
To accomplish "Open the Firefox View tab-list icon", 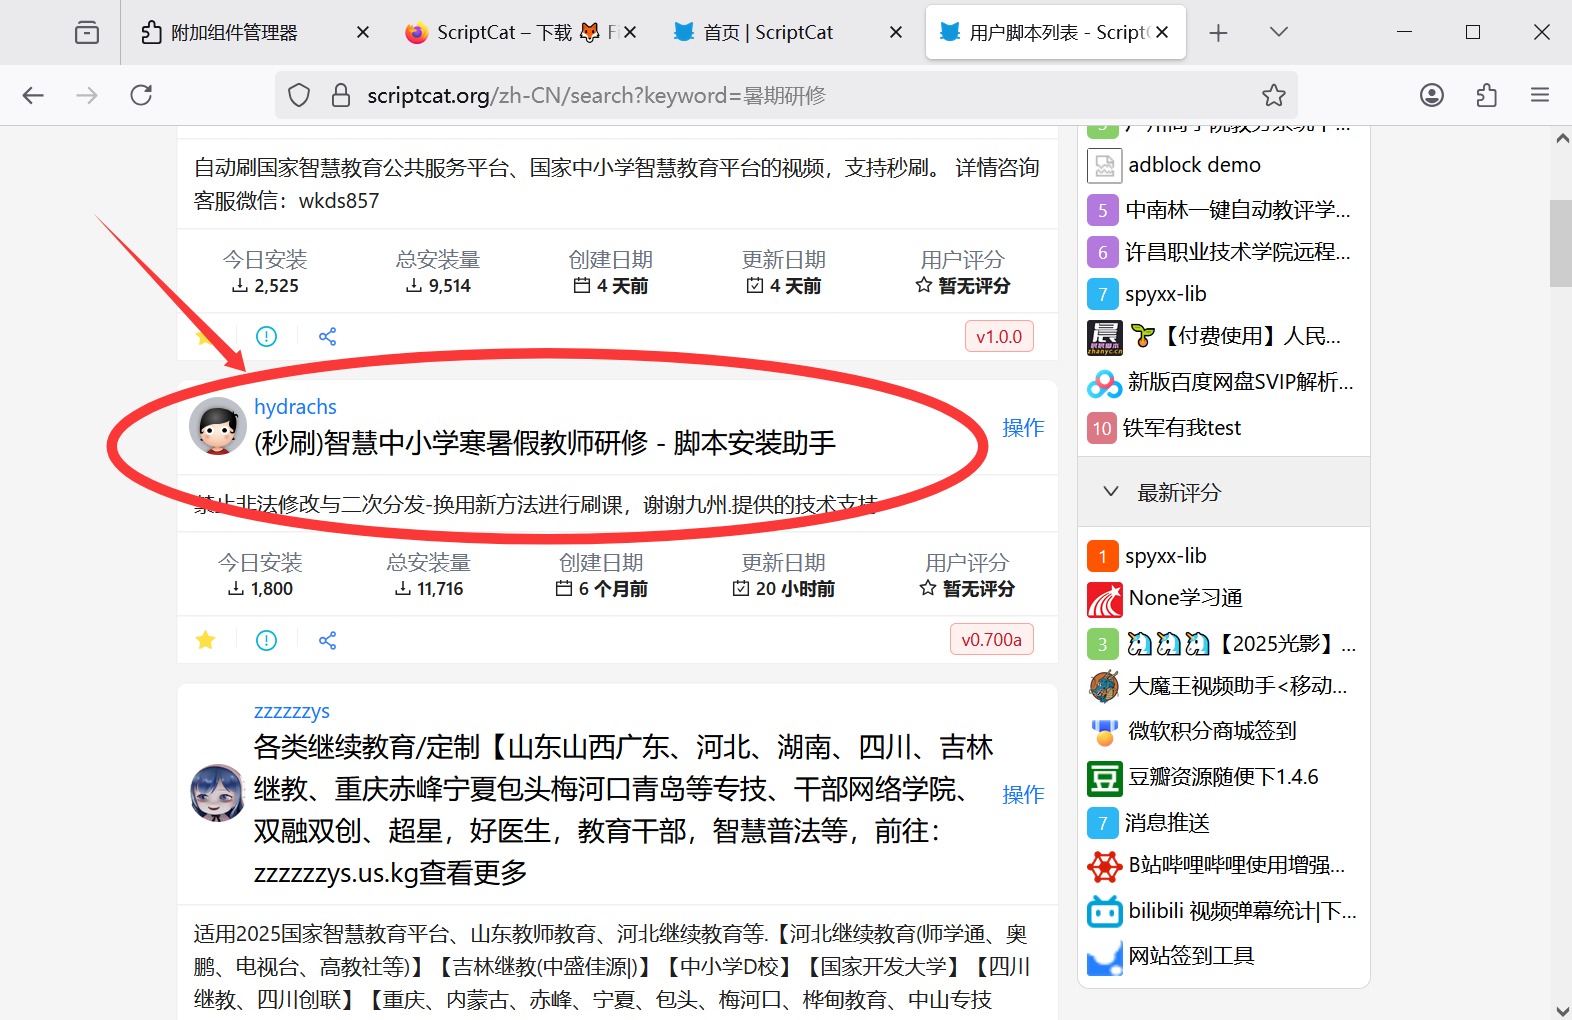I will 87,33.
